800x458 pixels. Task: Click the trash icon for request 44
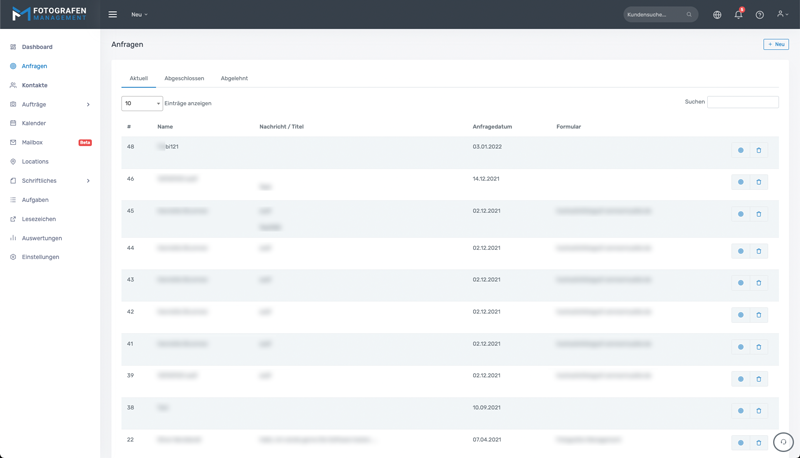[759, 251]
